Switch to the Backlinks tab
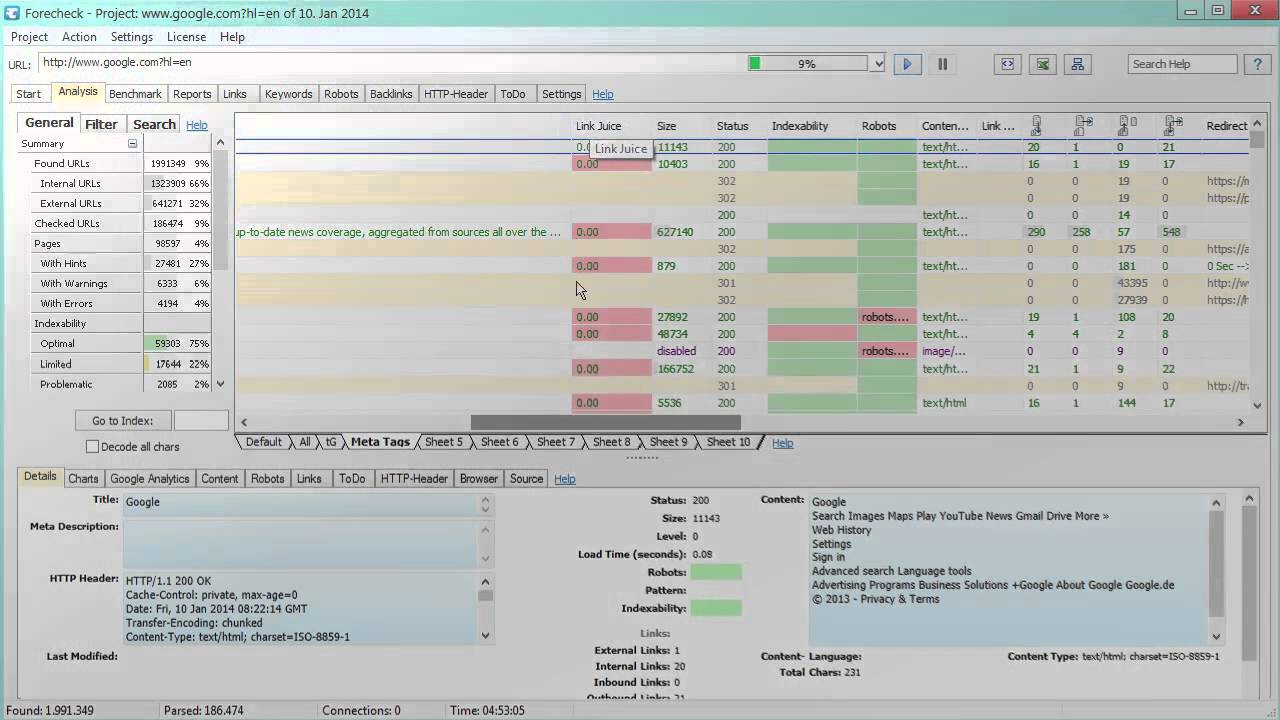The width and height of the screenshot is (1280, 720). point(391,94)
